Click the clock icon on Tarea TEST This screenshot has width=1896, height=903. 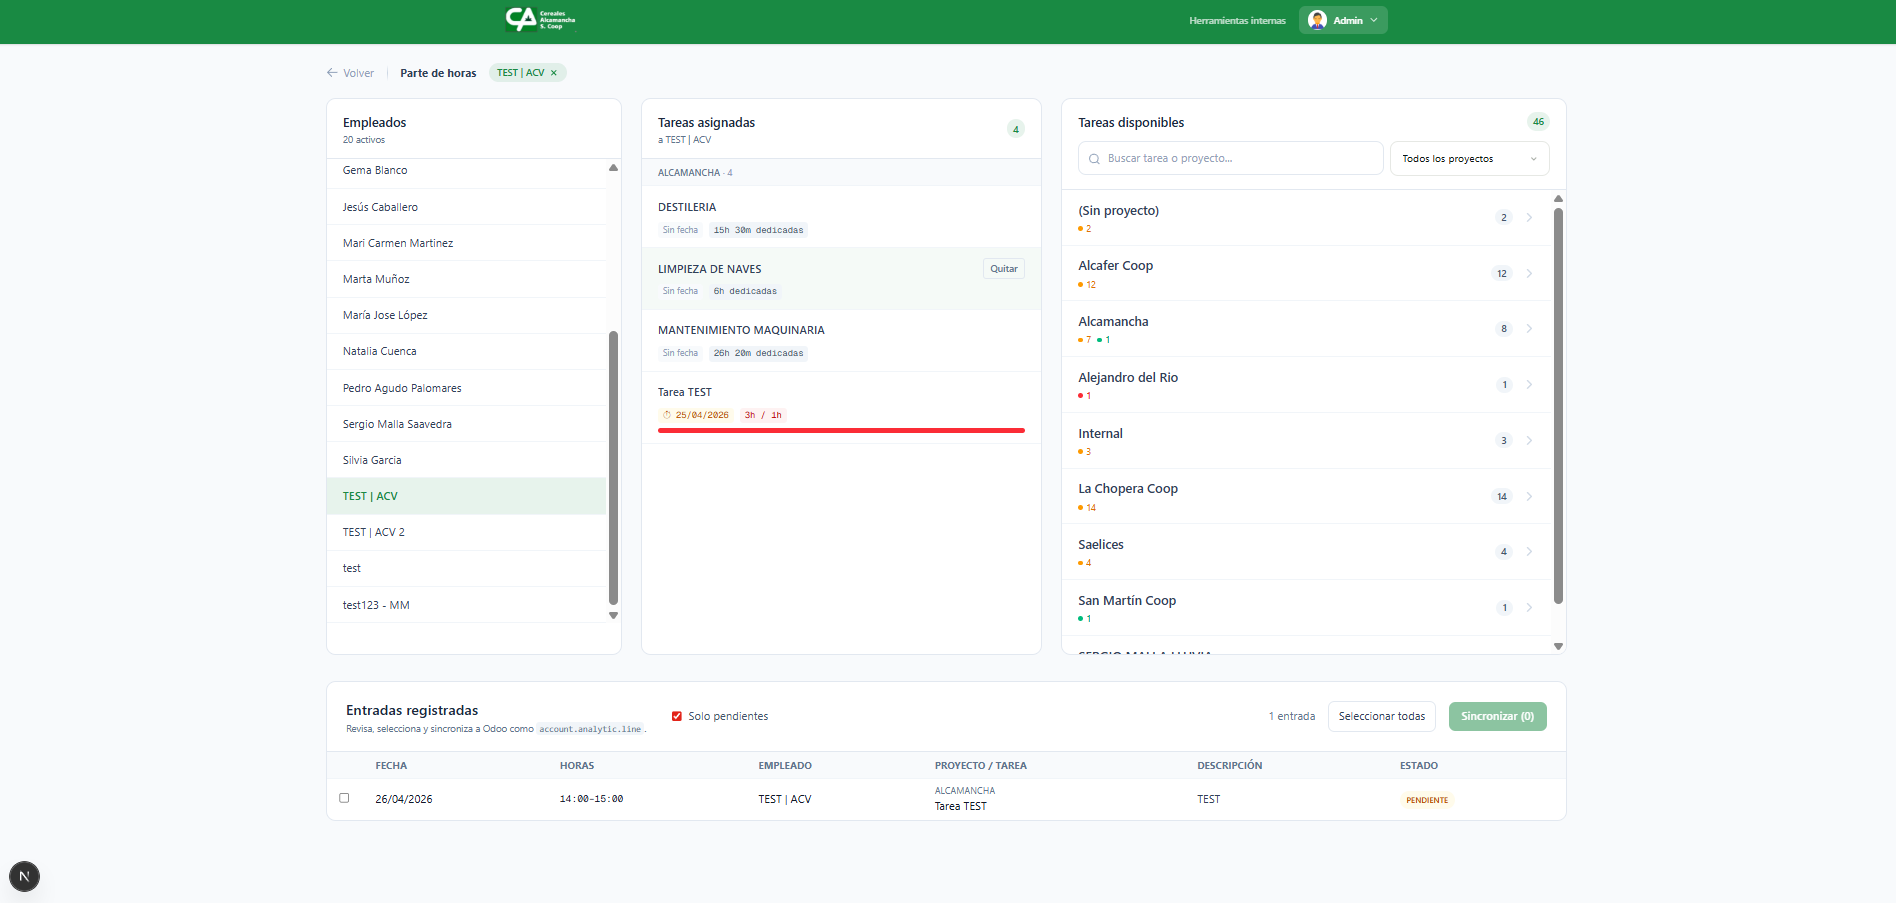coord(667,415)
